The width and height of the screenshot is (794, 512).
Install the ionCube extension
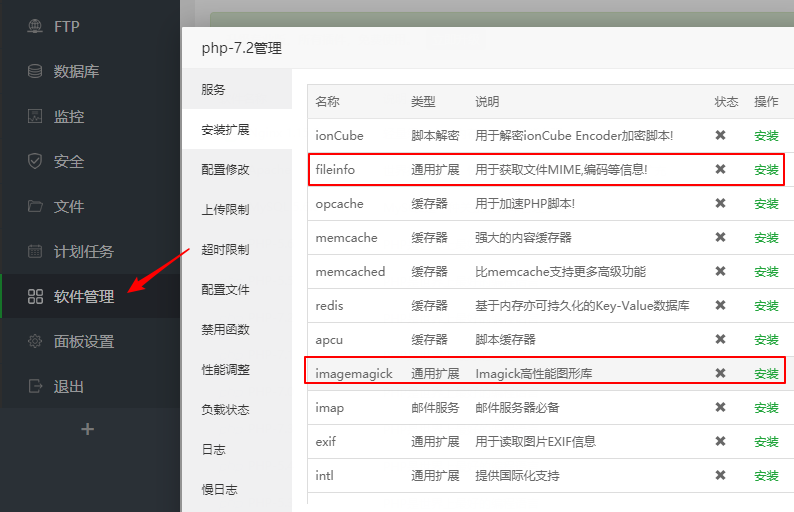[766, 136]
